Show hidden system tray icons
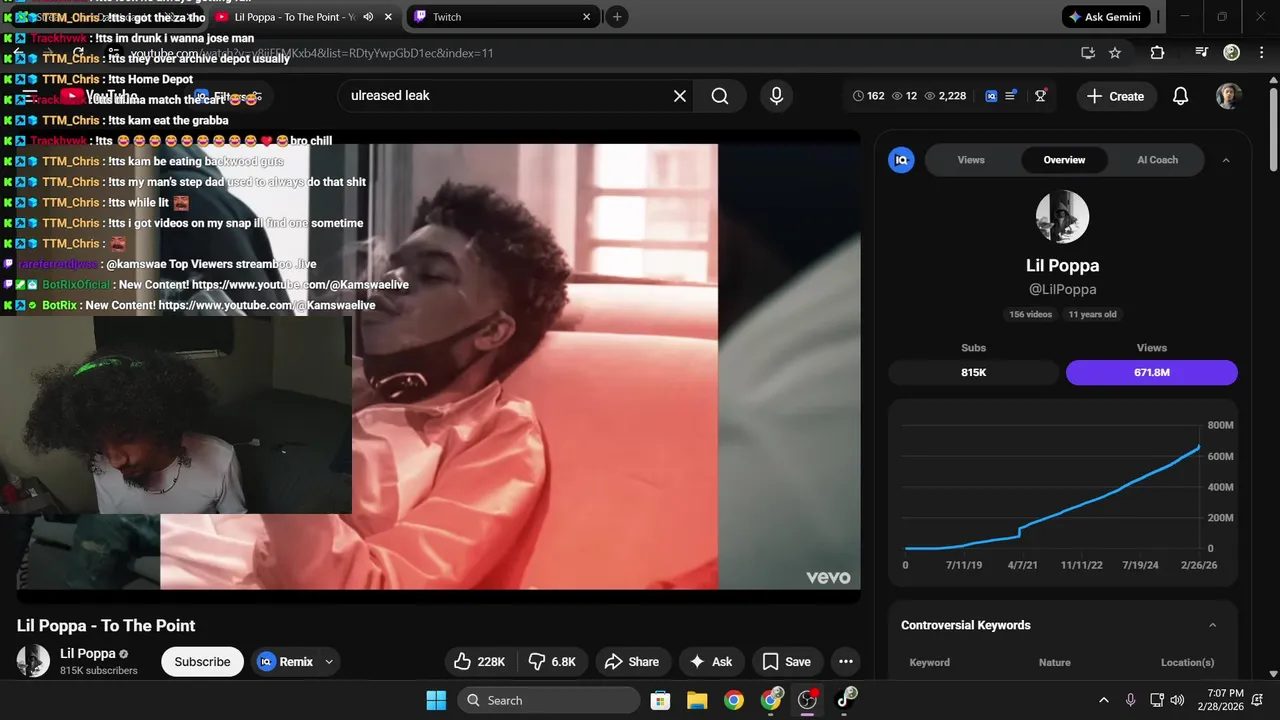The width and height of the screenshot is (1280, 720). click(1104, 700)
